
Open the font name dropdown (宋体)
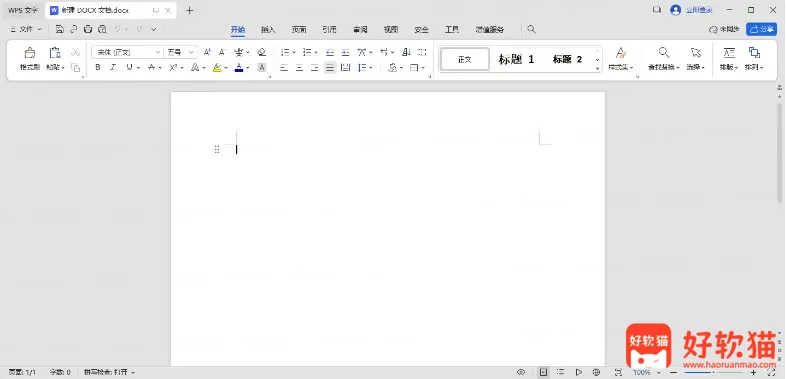pos(158,52)
